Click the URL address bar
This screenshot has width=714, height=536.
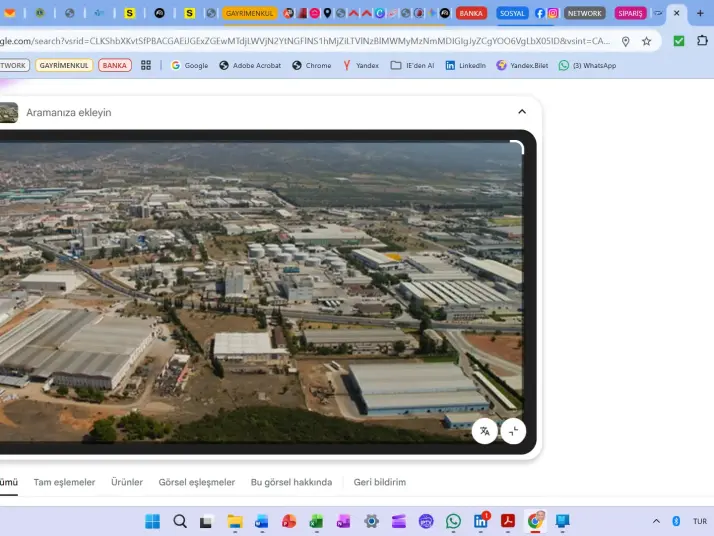[x=300, y=41]
